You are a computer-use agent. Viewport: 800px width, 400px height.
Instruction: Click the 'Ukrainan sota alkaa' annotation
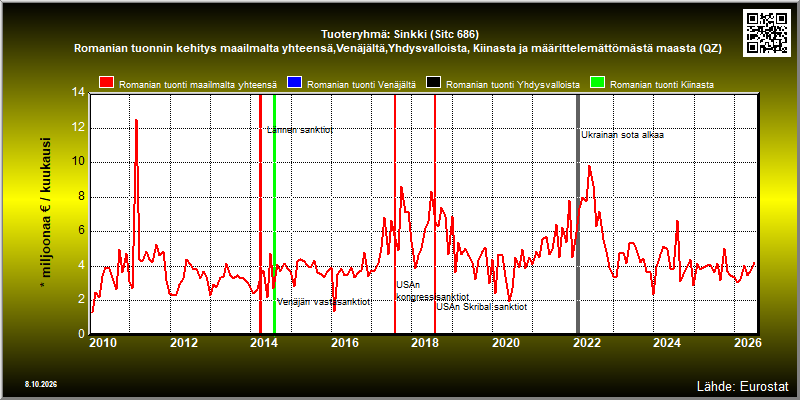point(622,135)
